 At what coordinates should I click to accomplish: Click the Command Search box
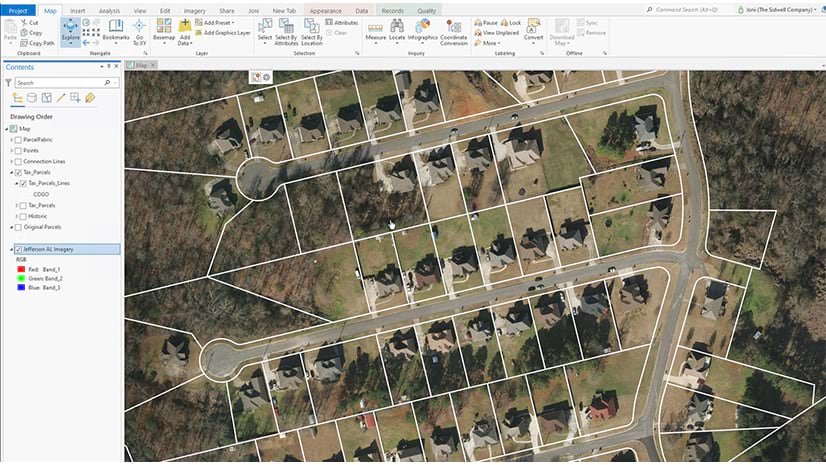point(689,10)
